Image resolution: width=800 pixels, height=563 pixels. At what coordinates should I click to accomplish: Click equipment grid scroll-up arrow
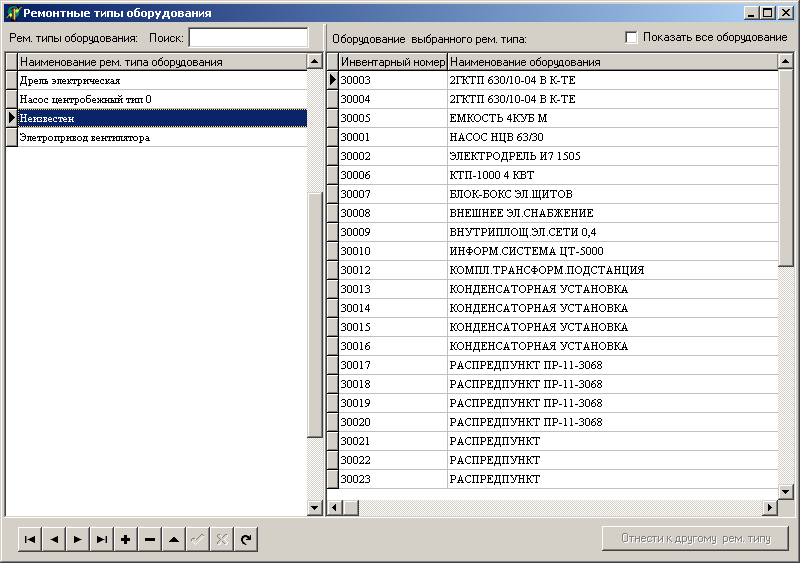click(786, 62)
